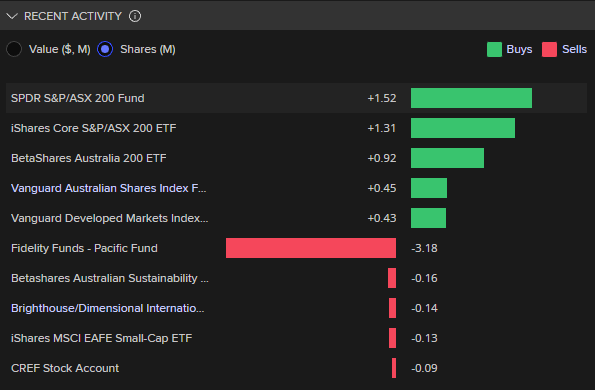This screenshot has height=390, width=595.
Task: Select the SPDR S&P/ASX 200 Fund row
Action: [296, 98]
